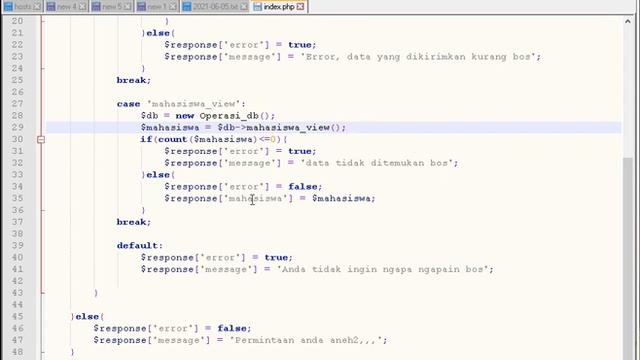The width and height of the screenshot is (640, 360).
Task: Click the save icon on new 5 tab
Action: pyautogui.click(x=96, y=7)
